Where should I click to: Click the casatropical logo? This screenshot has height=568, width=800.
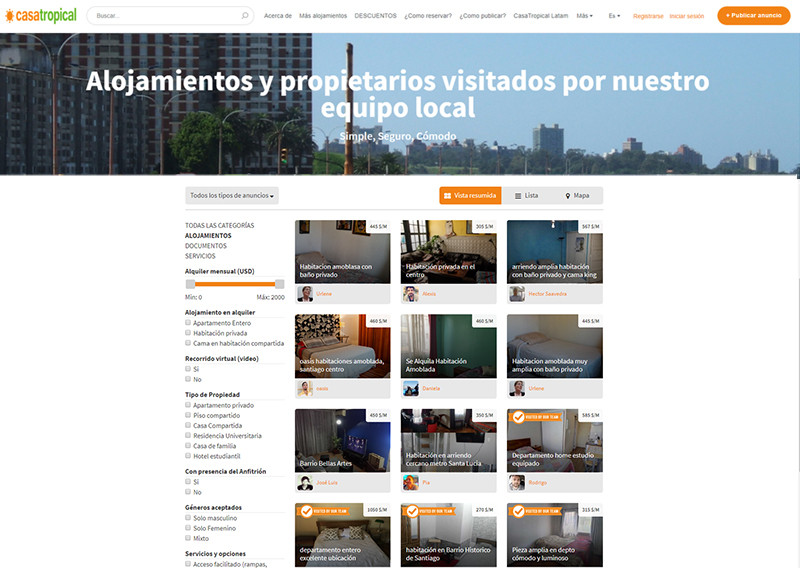coord(40,16)
